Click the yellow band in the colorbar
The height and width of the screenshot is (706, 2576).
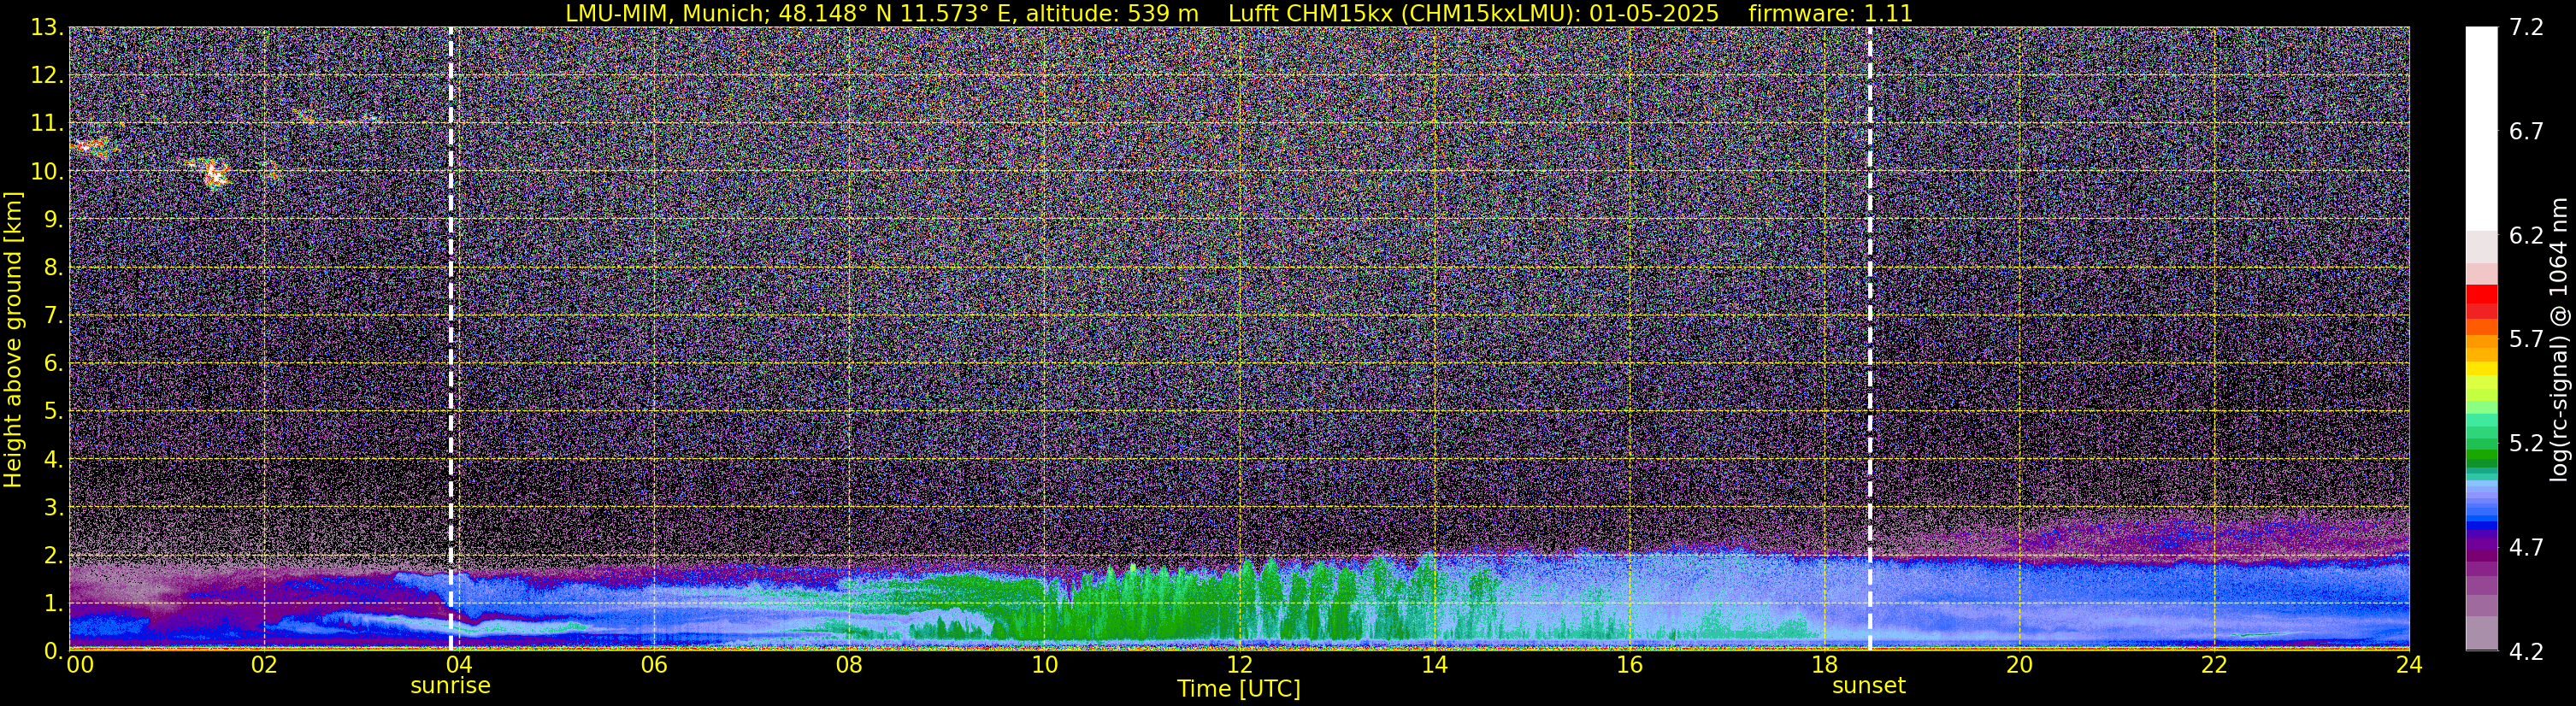coord(2481,369)
